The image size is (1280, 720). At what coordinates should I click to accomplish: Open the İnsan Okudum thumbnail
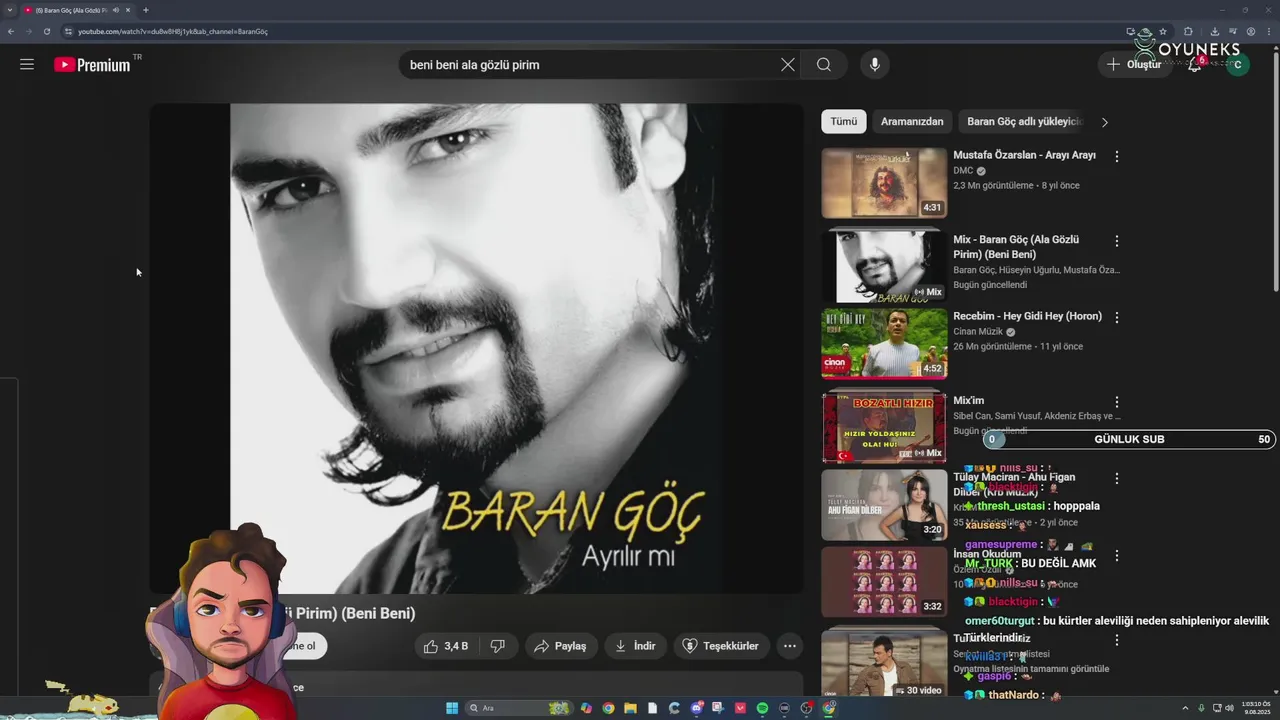click(x=884, y=582)
